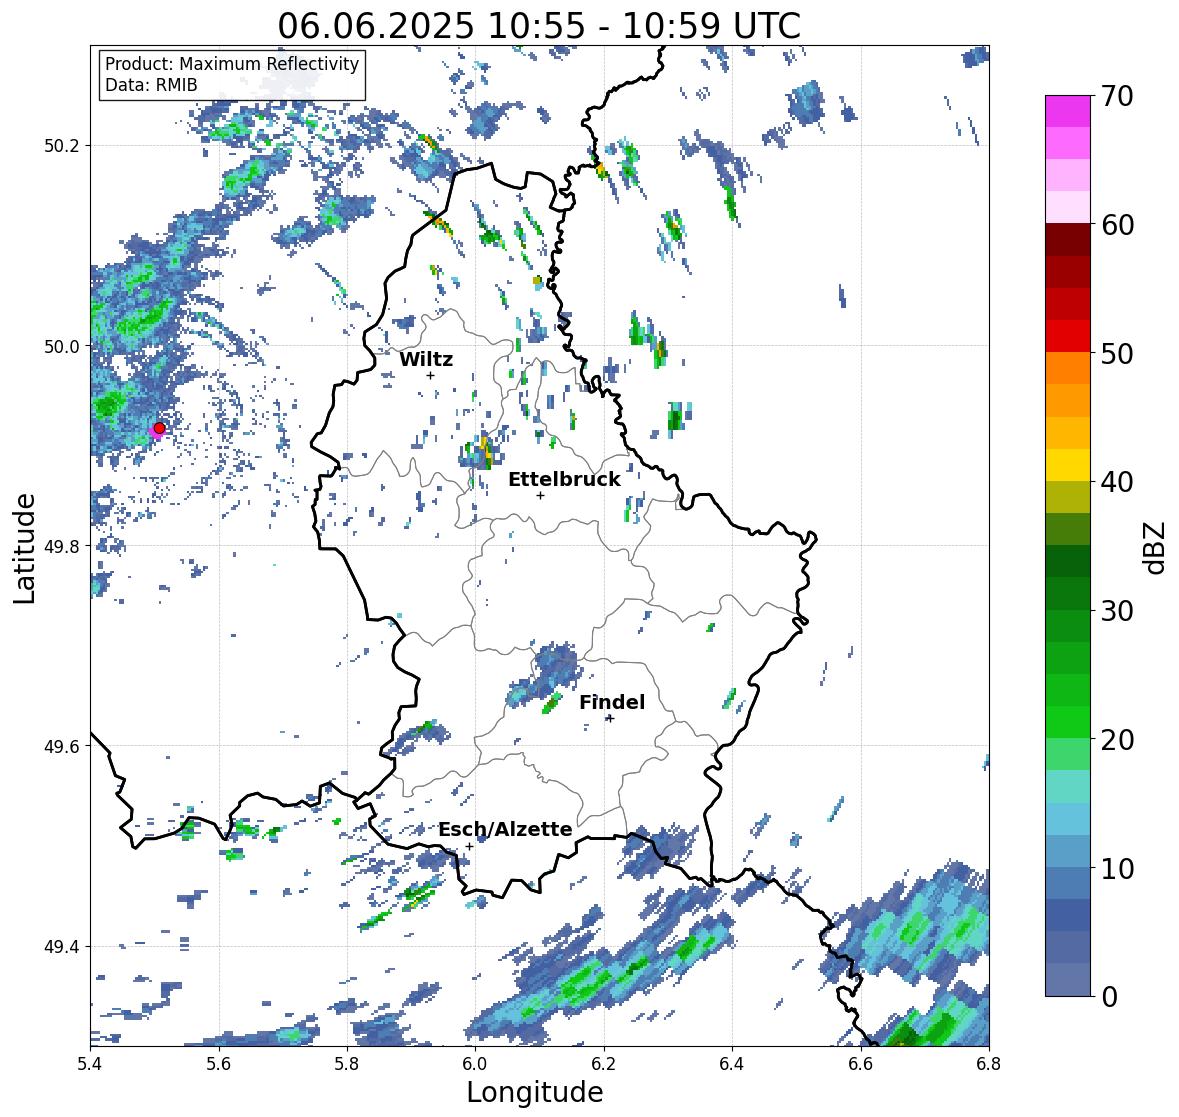This screenshot has height=1117, width=1179.
Task: Select the Wiltz station label
Action: [426, 359]
